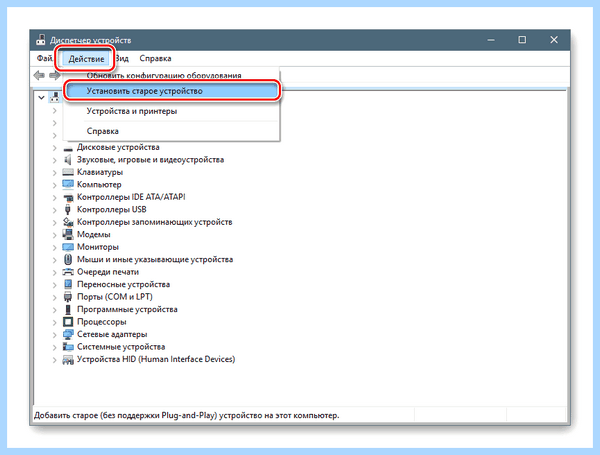Select the Очереди печати row
The height and width of the screenshot is (455, 600).
[108, 272]
